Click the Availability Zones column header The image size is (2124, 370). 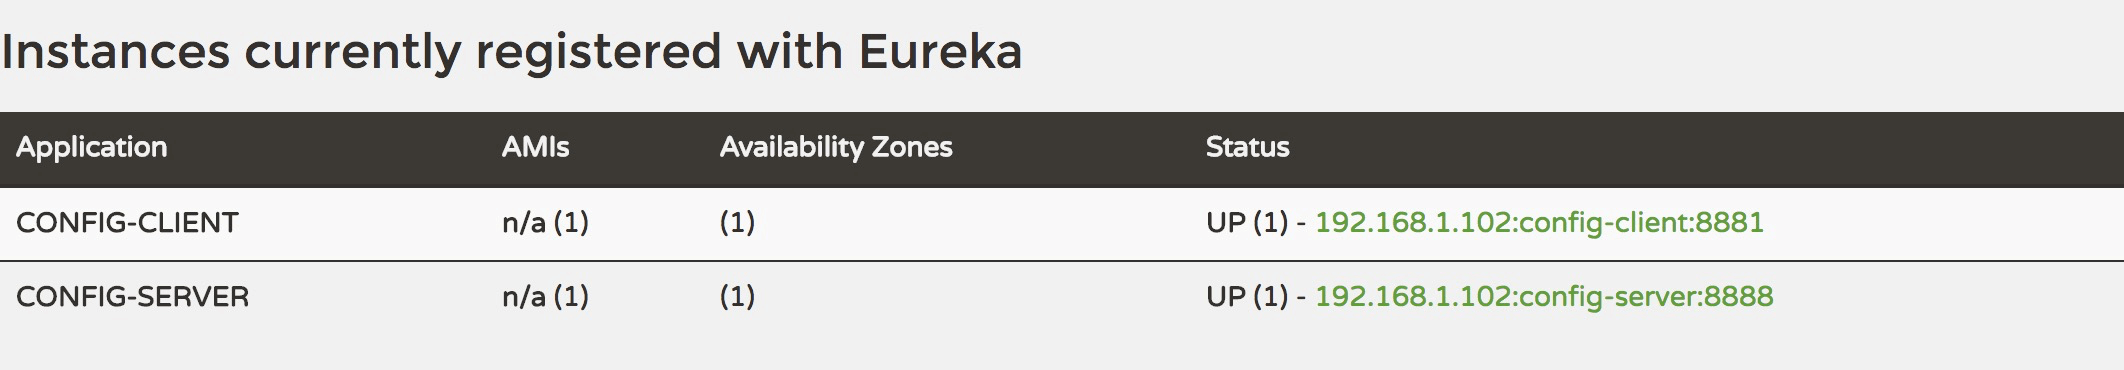pyautogui.click(x=836, y=148)
